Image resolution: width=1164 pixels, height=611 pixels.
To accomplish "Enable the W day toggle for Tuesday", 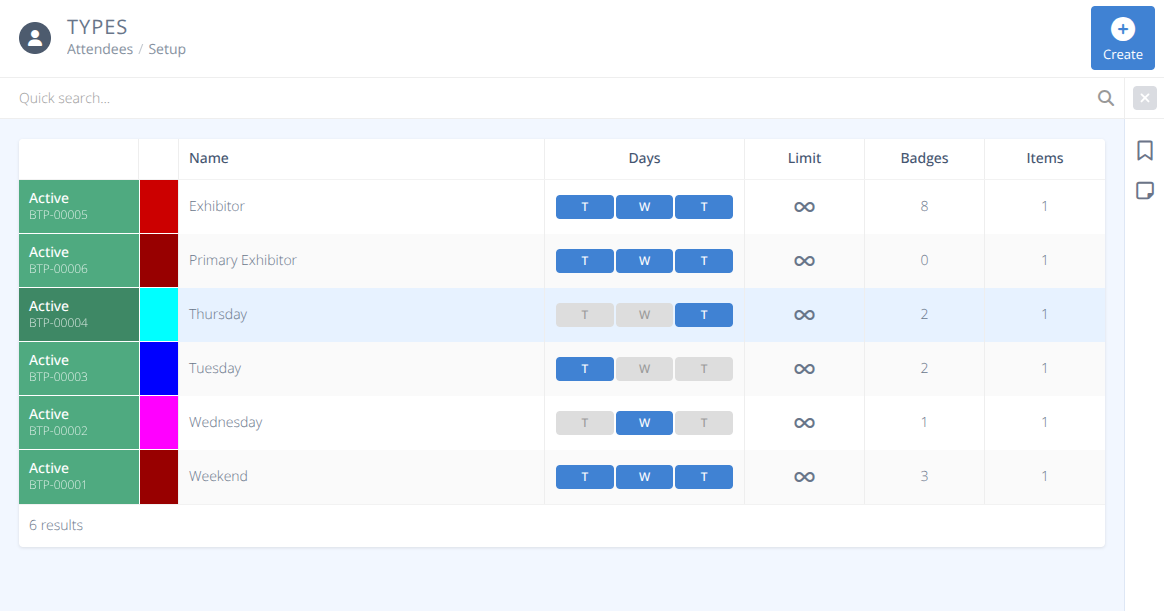I will pyautogui.click(x=644, y=368).
